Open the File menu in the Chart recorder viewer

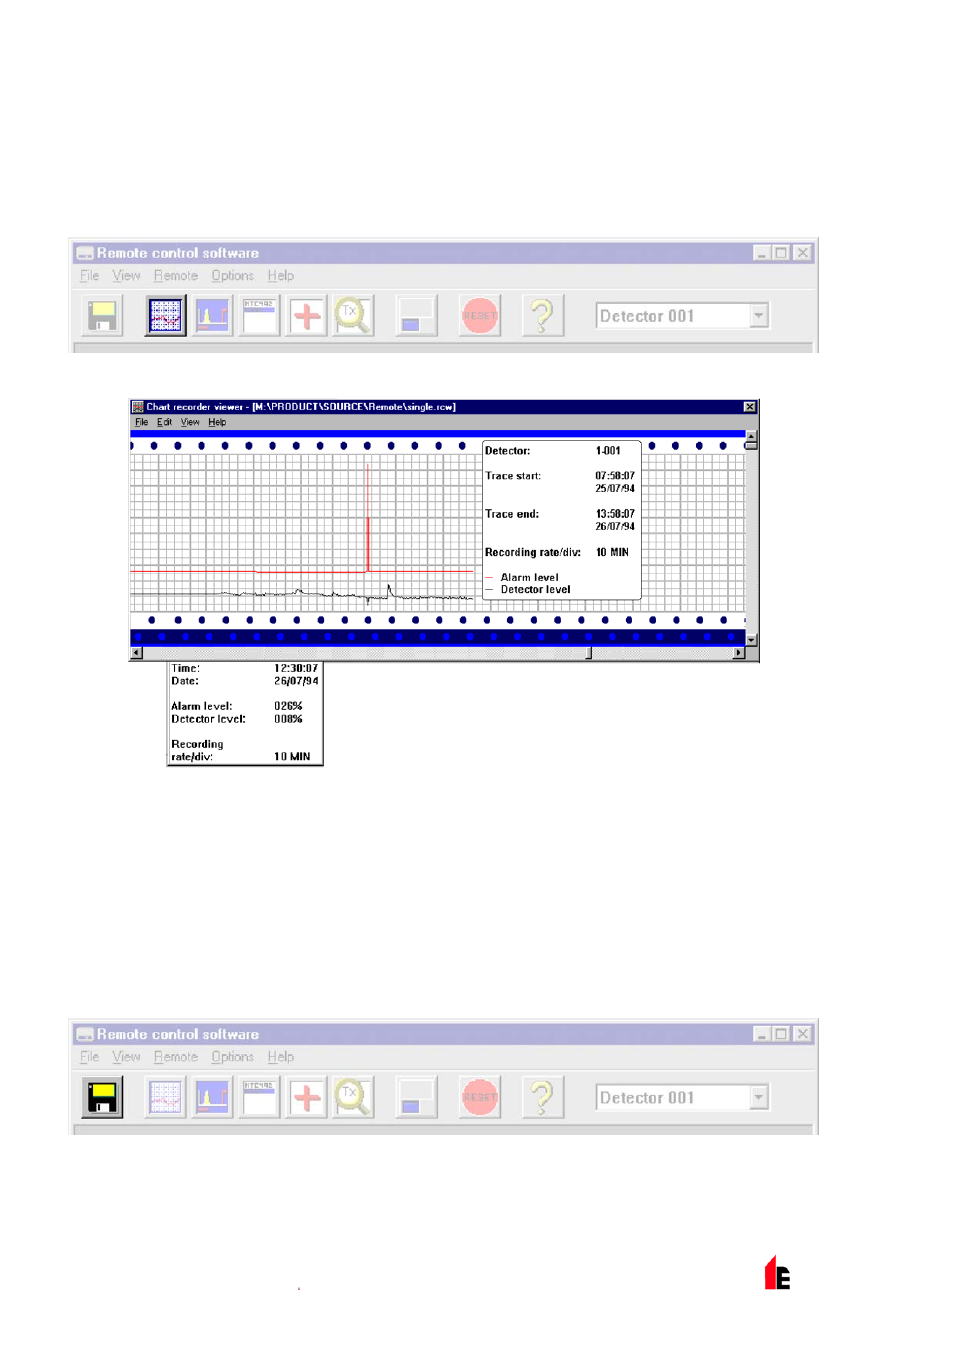142,422
